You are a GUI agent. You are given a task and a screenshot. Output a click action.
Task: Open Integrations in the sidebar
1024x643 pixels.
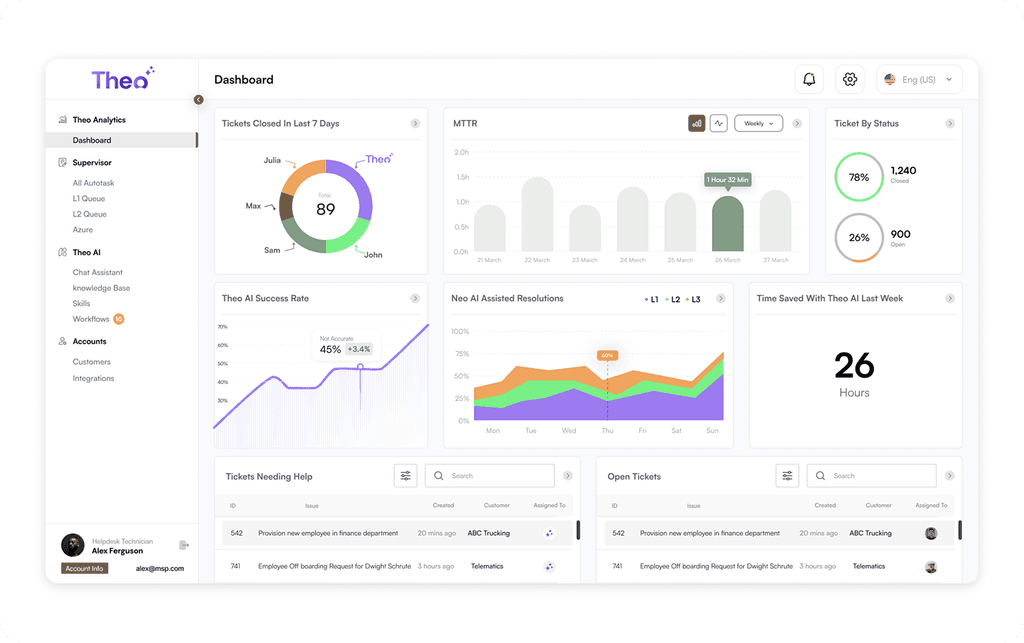tap(93, 379)
